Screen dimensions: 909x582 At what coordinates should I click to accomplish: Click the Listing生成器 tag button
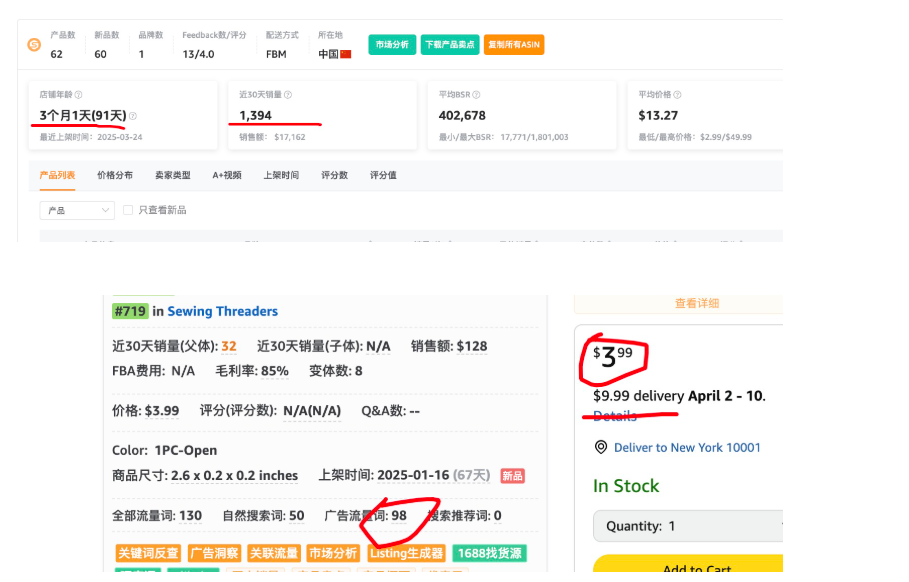tap(406, 553)
